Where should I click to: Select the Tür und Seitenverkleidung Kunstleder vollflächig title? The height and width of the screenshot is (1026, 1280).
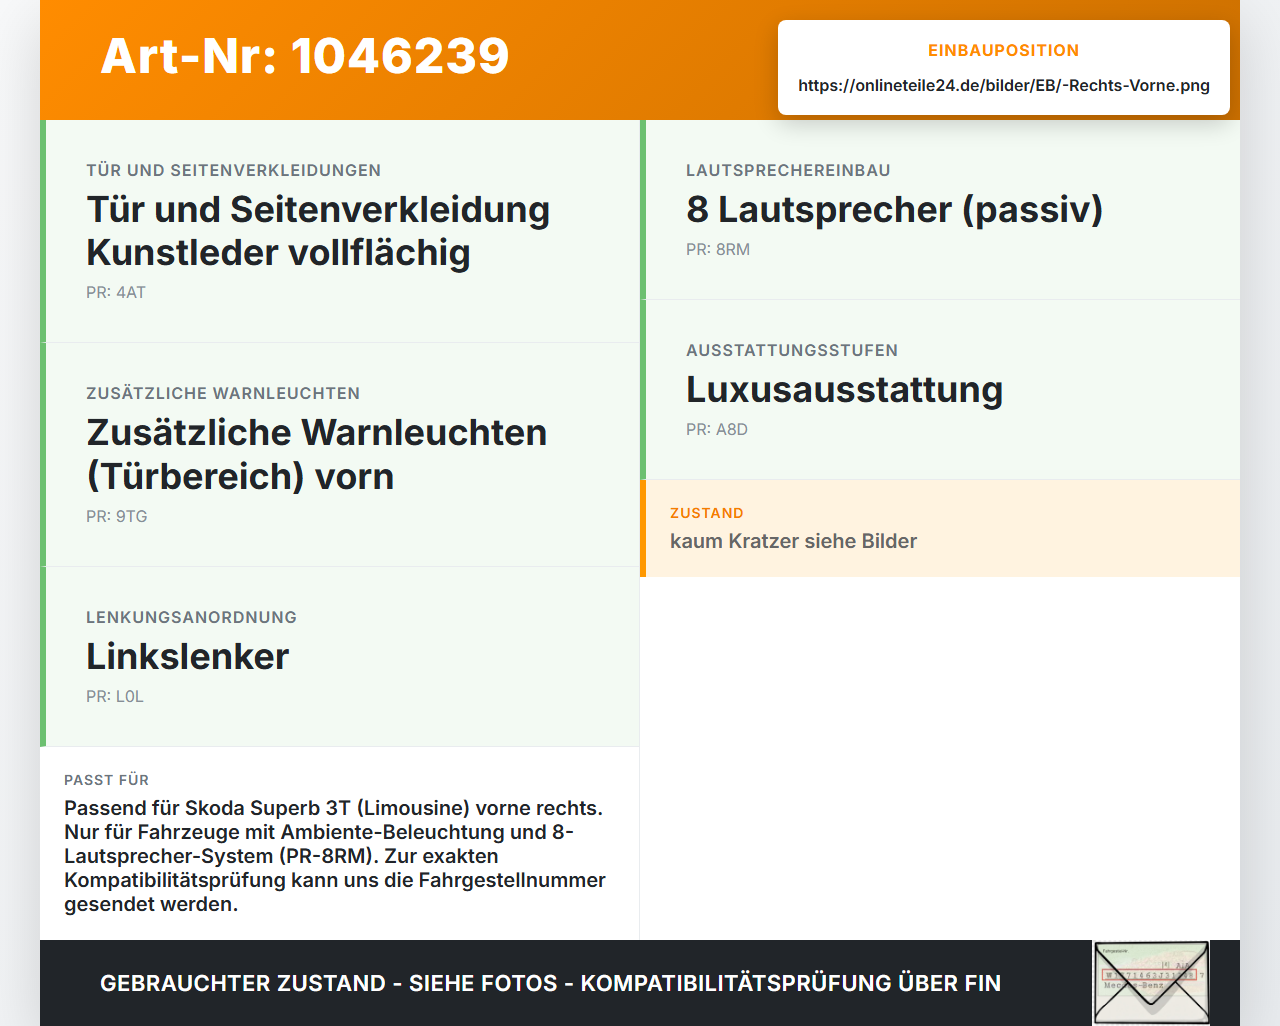318,231
